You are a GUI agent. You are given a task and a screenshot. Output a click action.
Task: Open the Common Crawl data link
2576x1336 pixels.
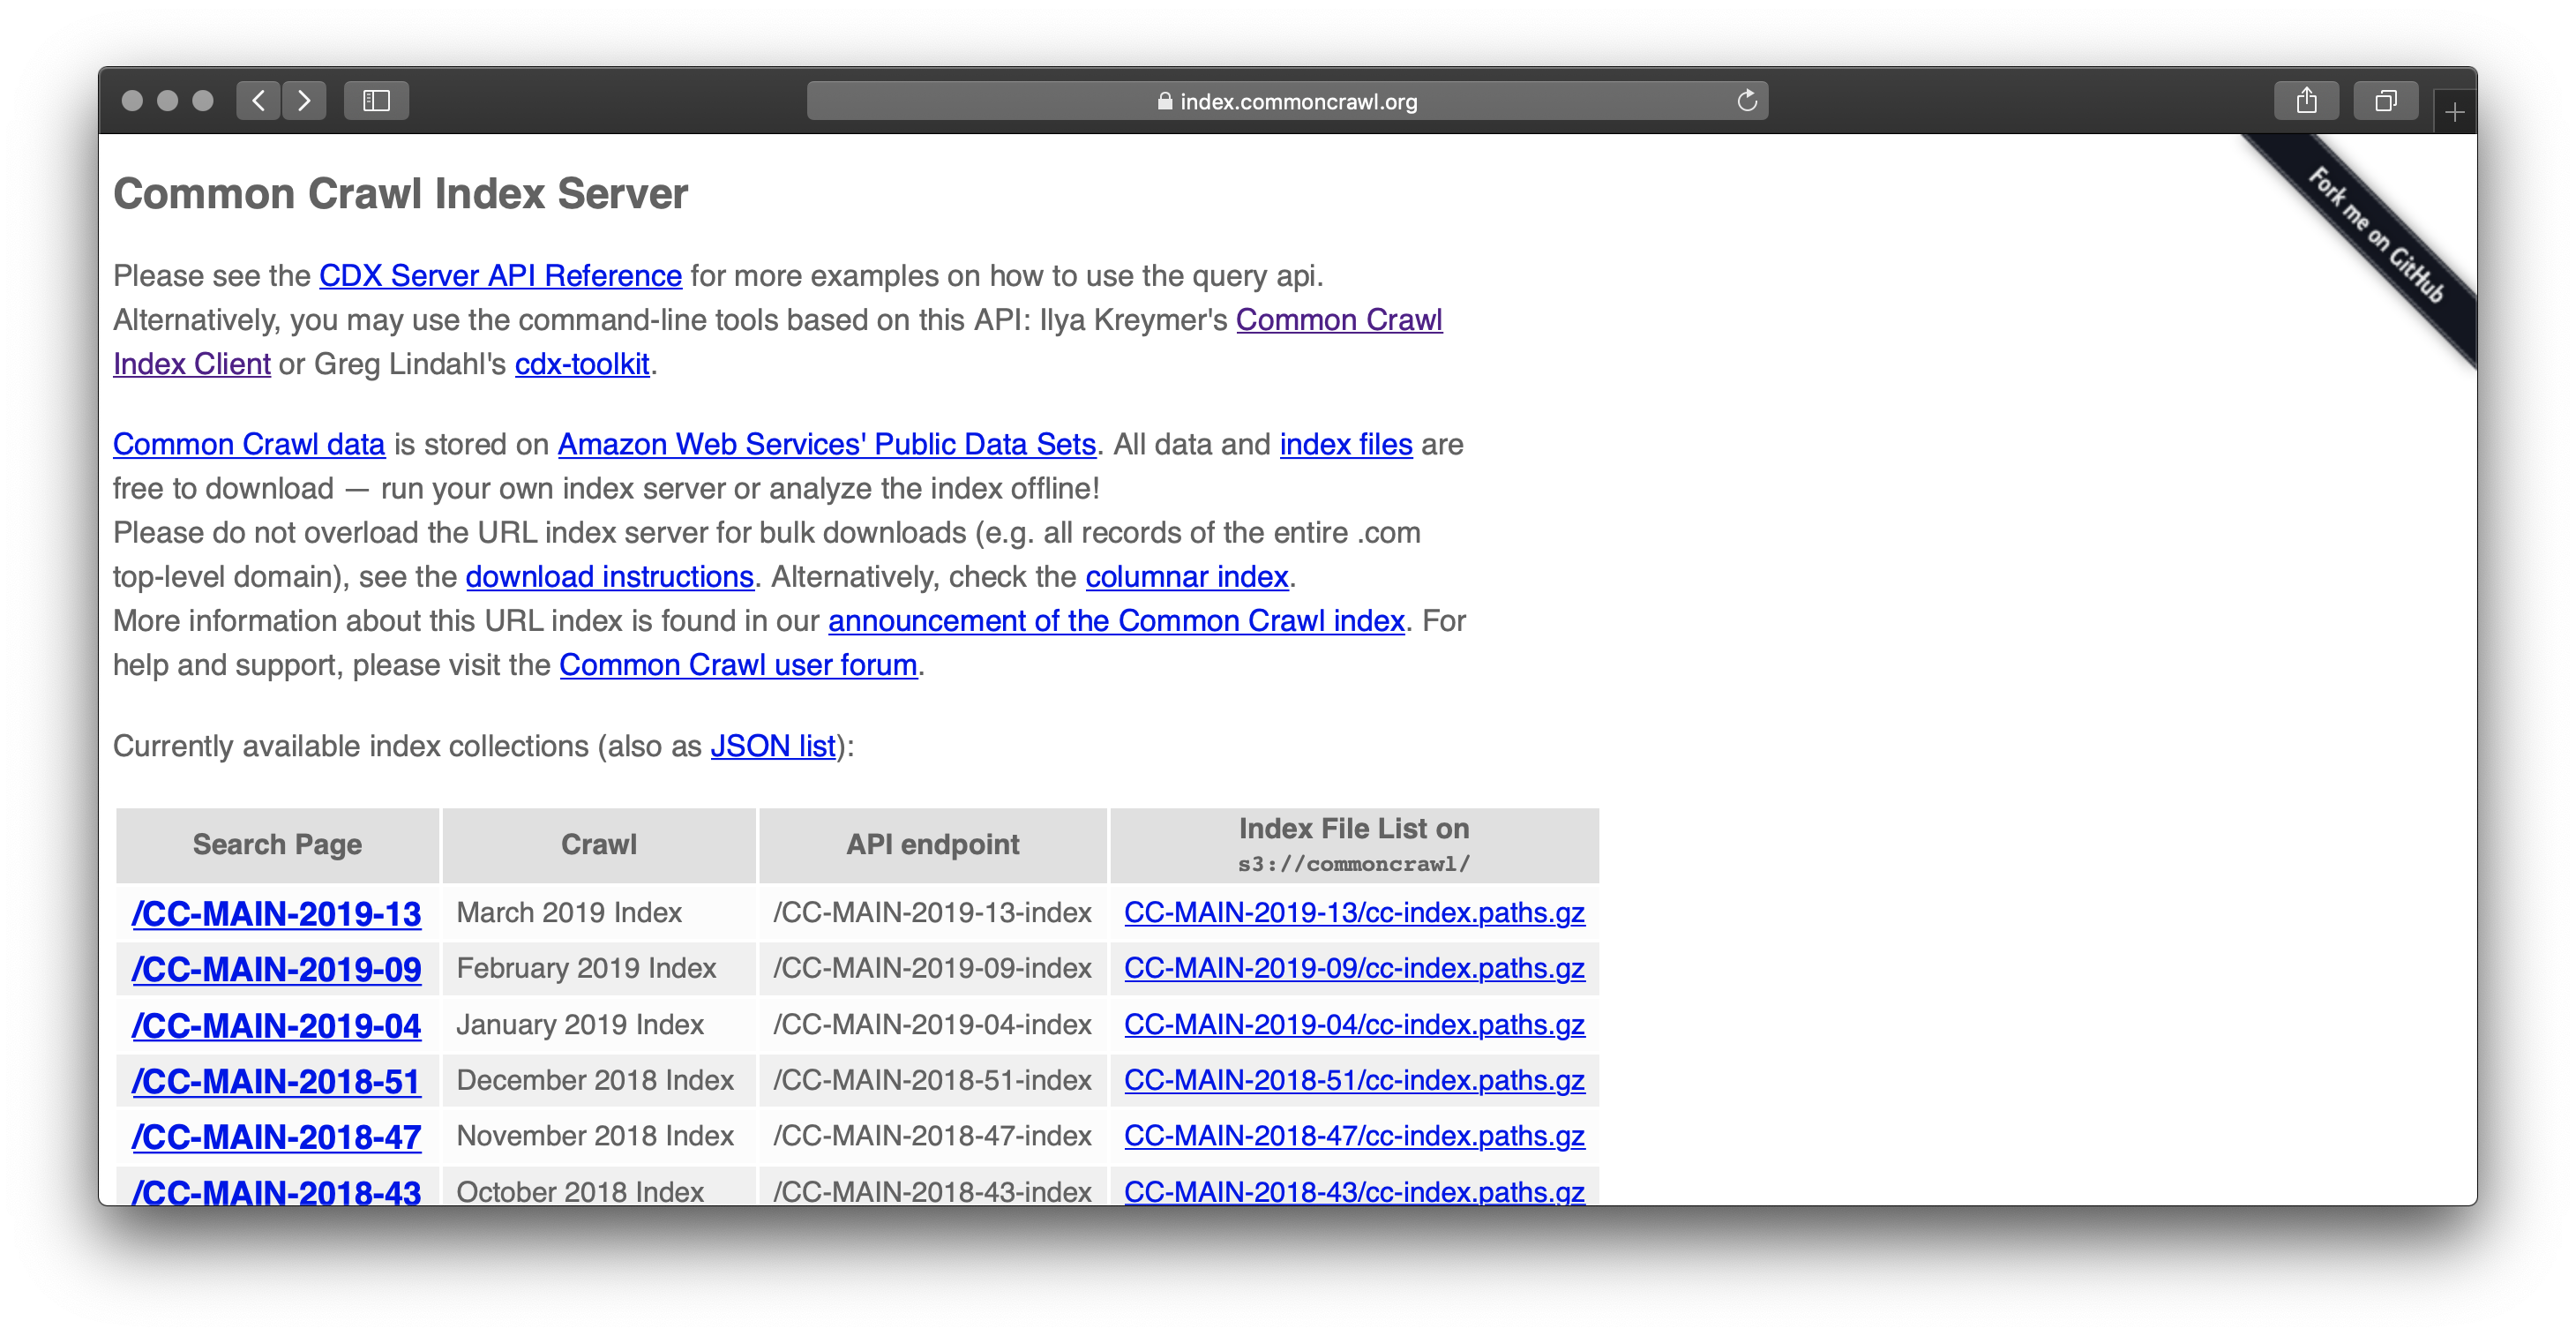tap(249, 444)
